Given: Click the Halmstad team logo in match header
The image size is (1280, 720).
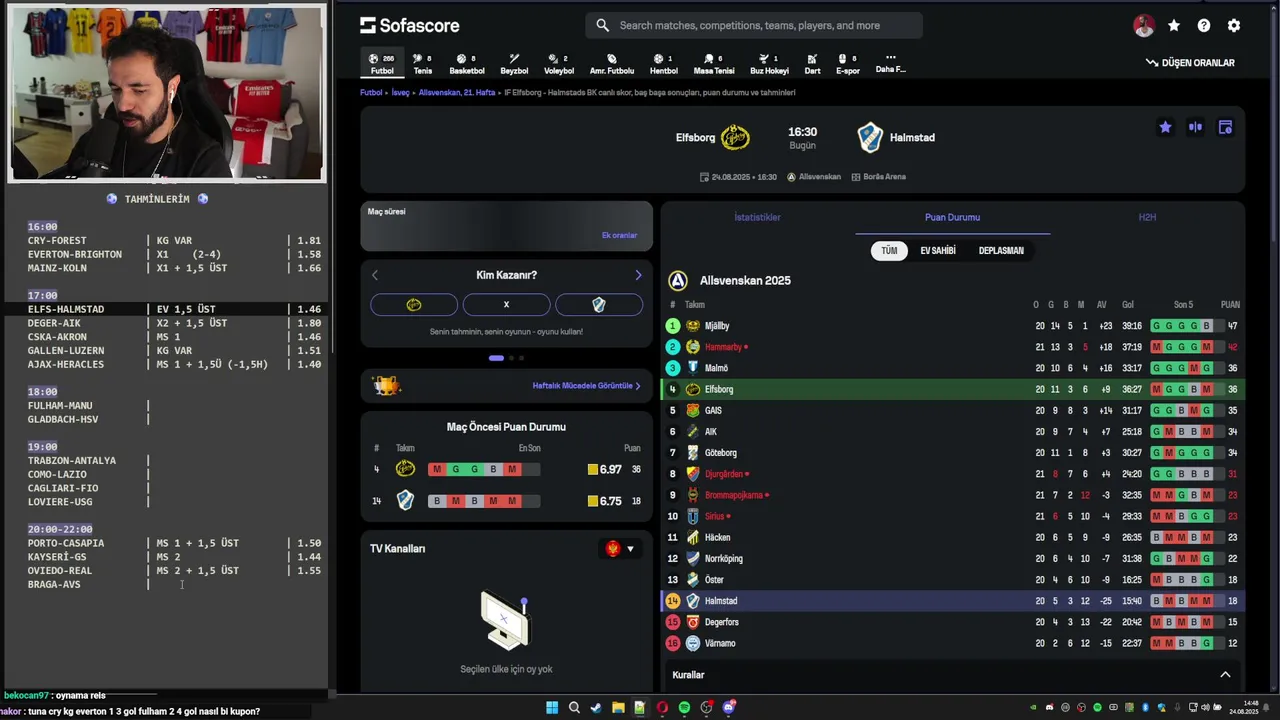Looking at the screenshot, I should click(x=870, y=138).
